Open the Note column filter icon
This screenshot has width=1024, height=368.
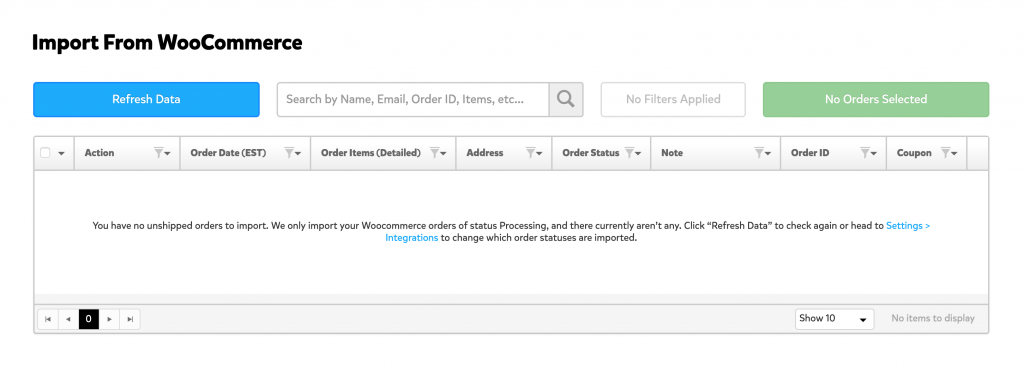point(762,153)
